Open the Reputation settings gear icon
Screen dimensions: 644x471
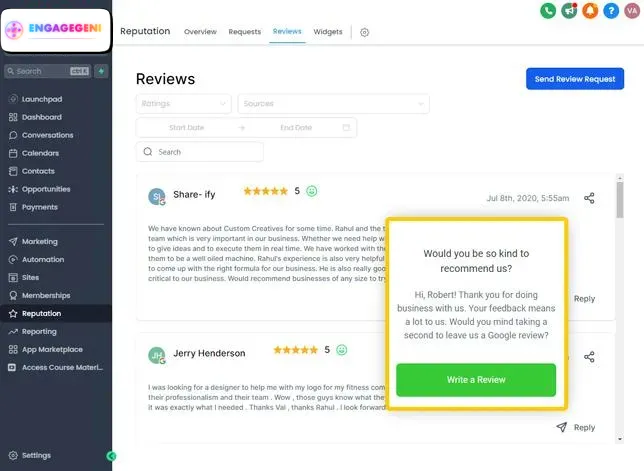pos(364,32)
